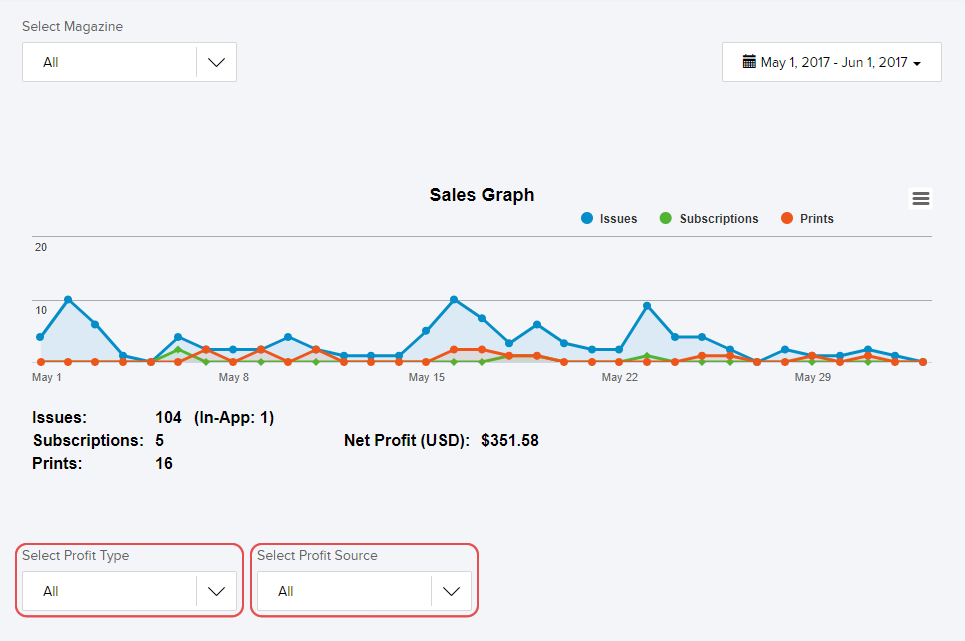Click the caret on the date range button
The image size is (965, 641).
tap(917, 63)
